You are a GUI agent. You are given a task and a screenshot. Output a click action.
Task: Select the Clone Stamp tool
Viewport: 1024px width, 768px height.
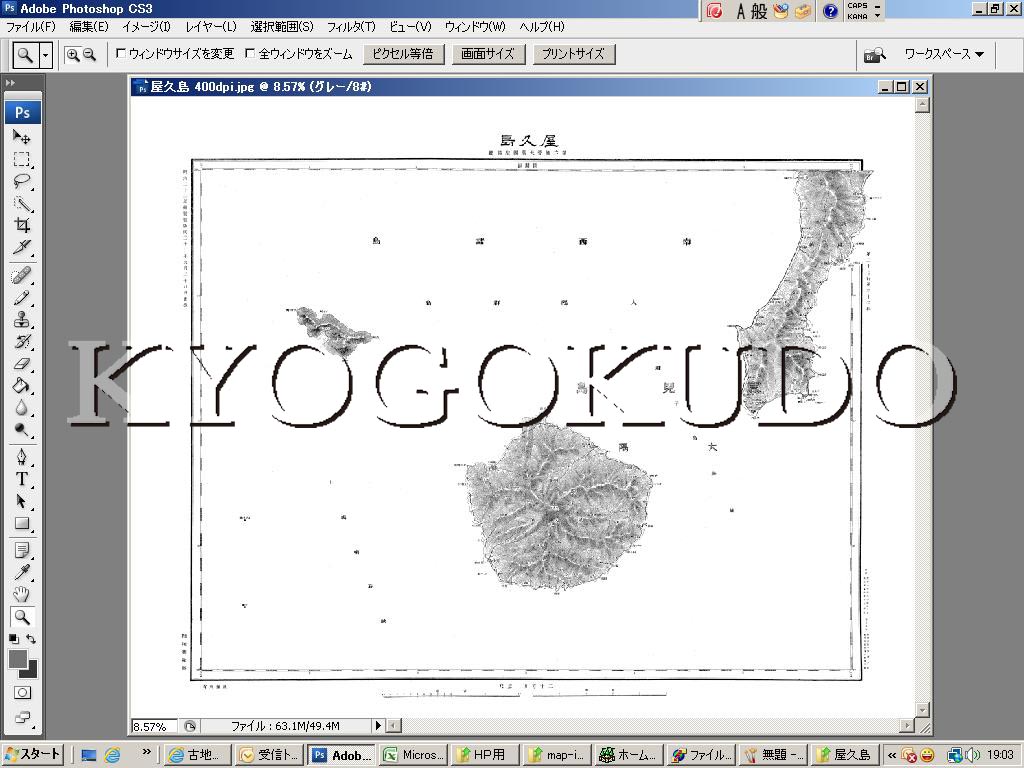(x=22, y=320)
